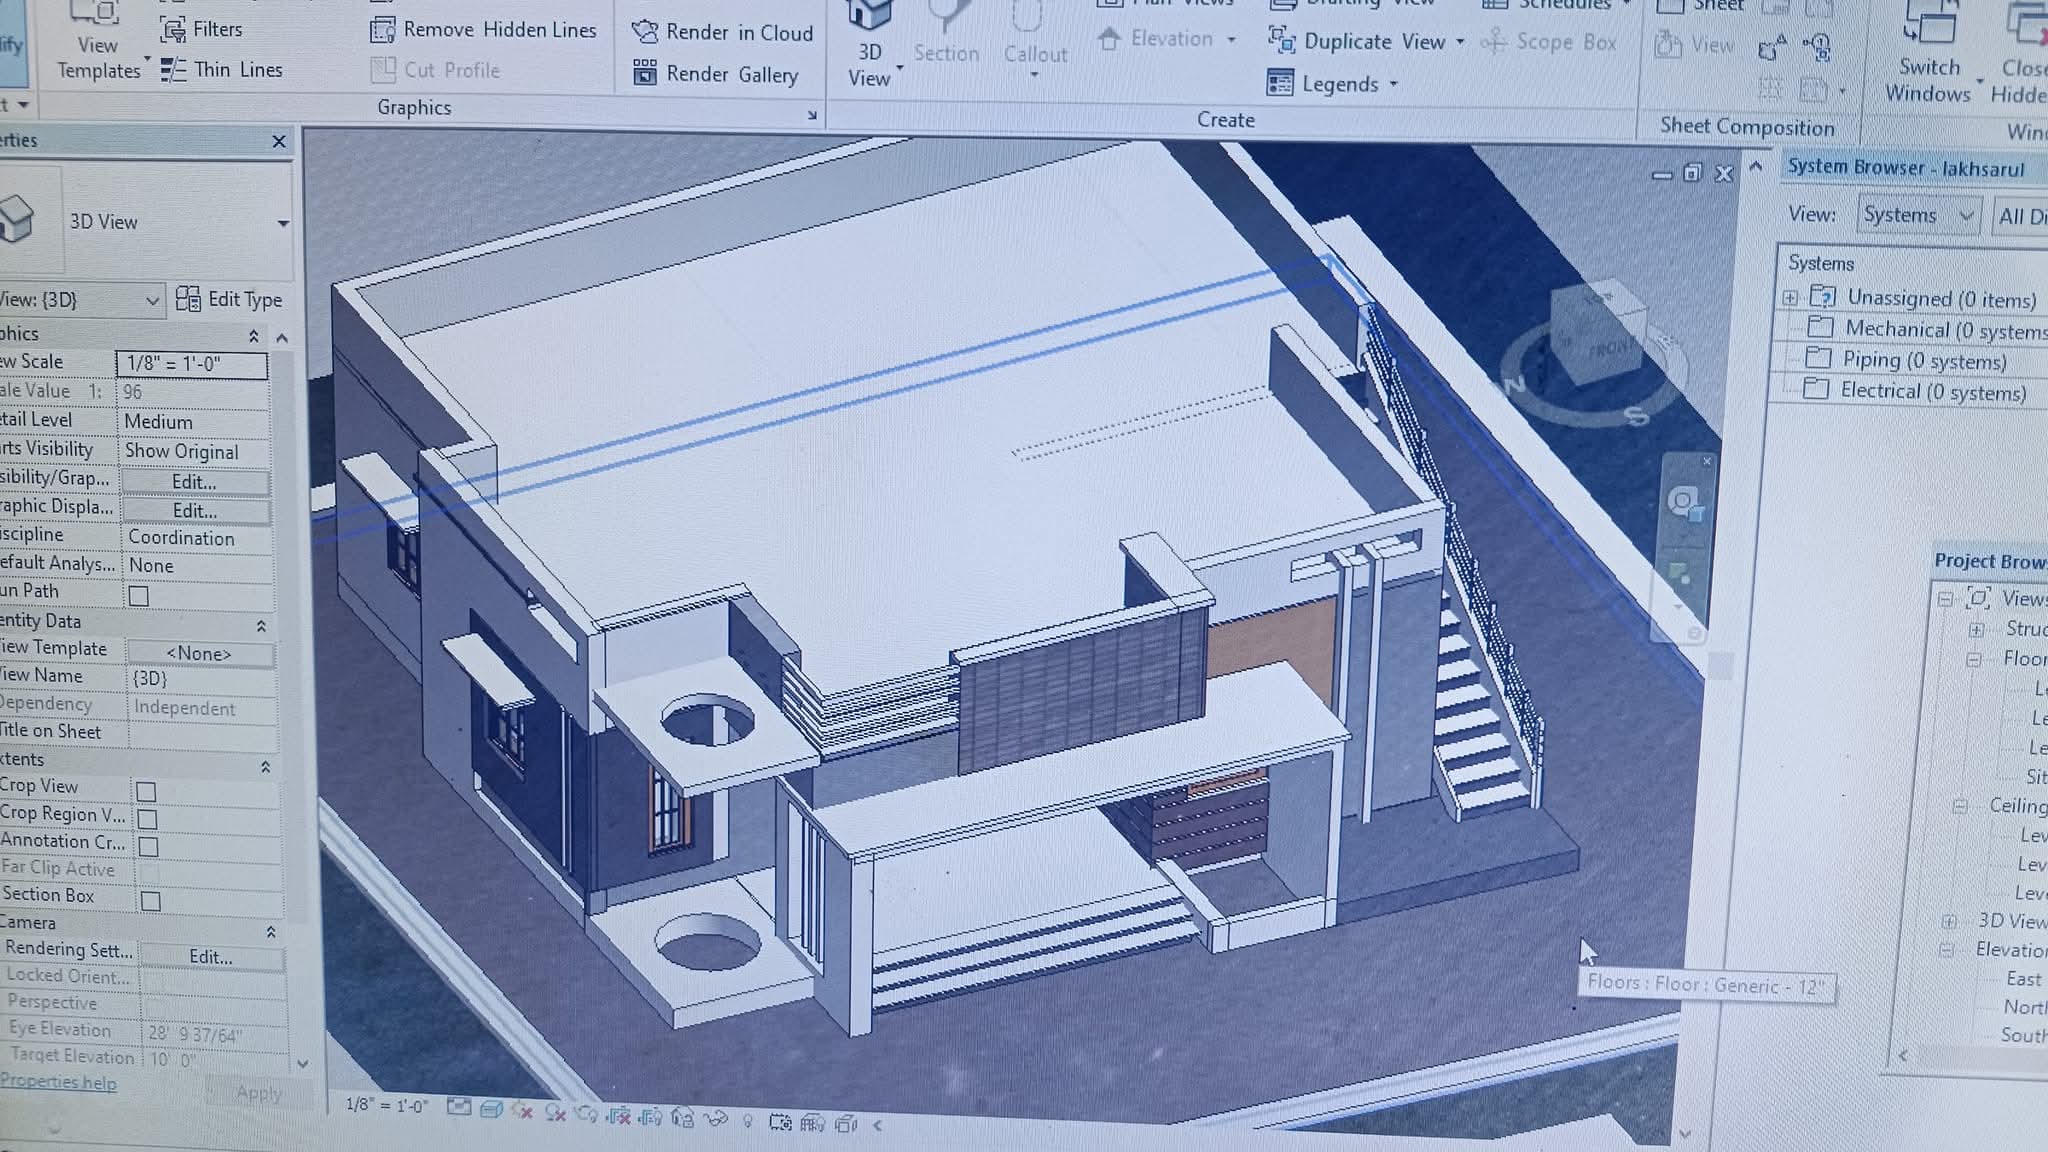Click Crop View icon in view control bar
Viewport: 2048px width, 1152px height.
click(619, 1115)
